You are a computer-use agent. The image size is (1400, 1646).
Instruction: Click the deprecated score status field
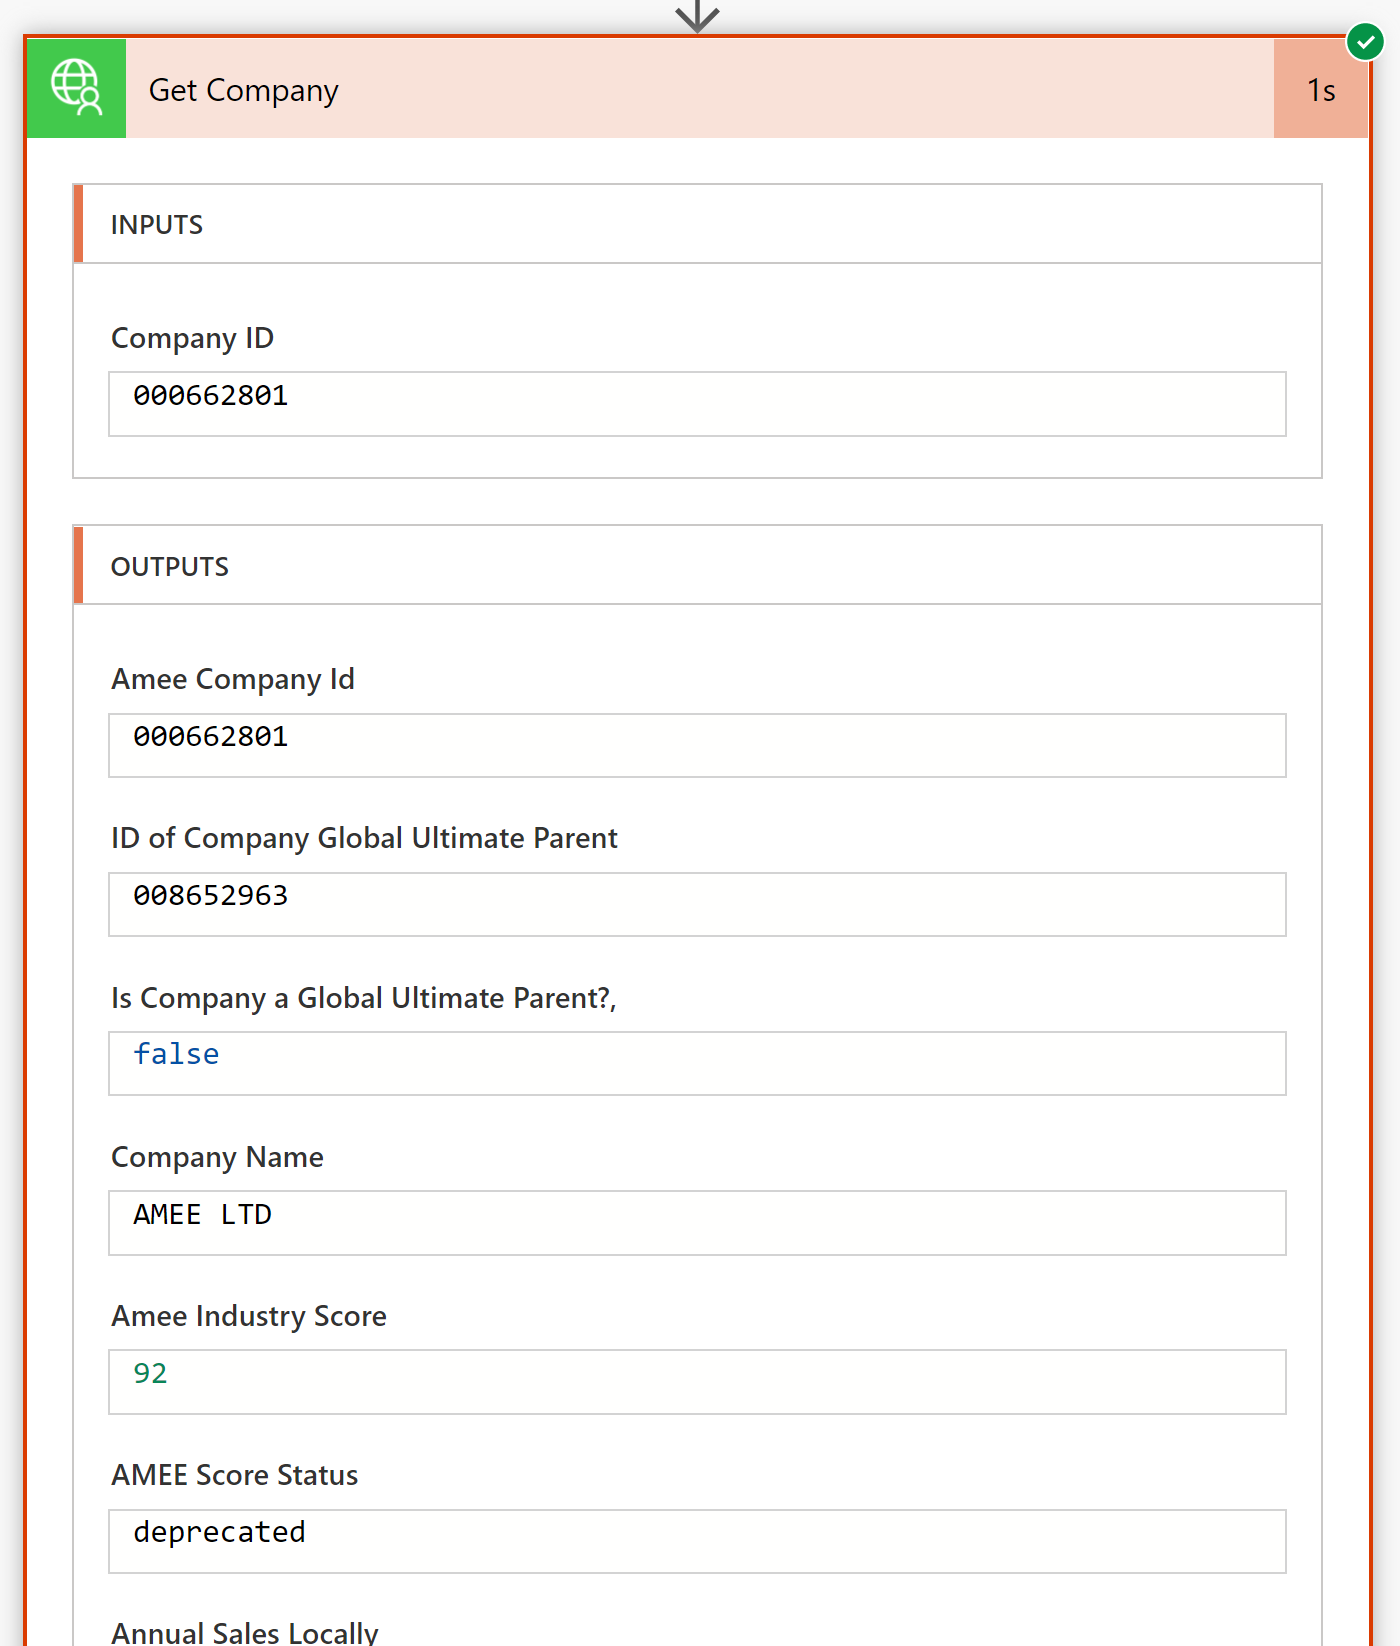tap(697, 1541)
